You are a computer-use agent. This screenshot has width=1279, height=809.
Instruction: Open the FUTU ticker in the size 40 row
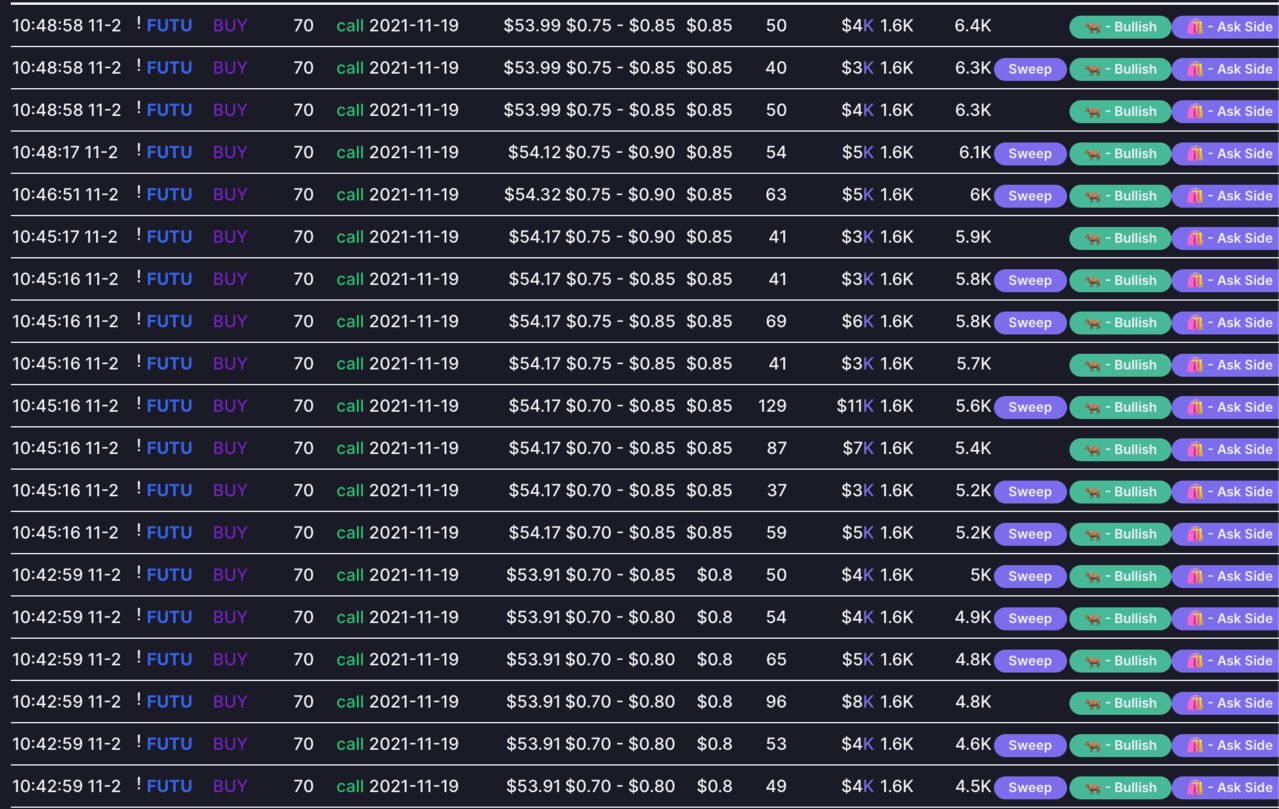[169, 68]
